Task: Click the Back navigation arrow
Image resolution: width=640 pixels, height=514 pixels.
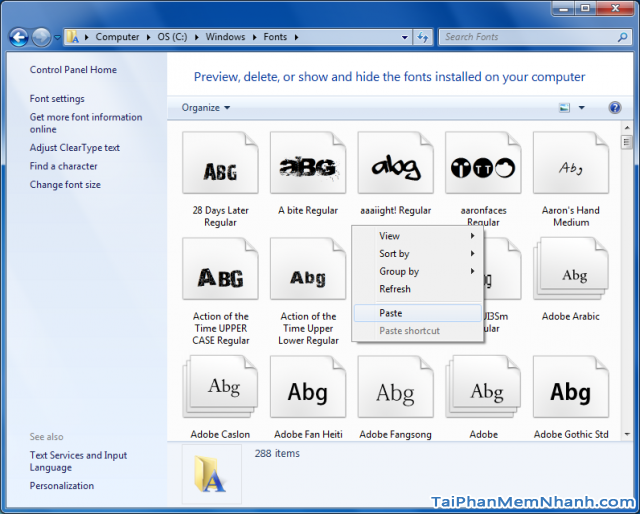Action: point(19,38)
